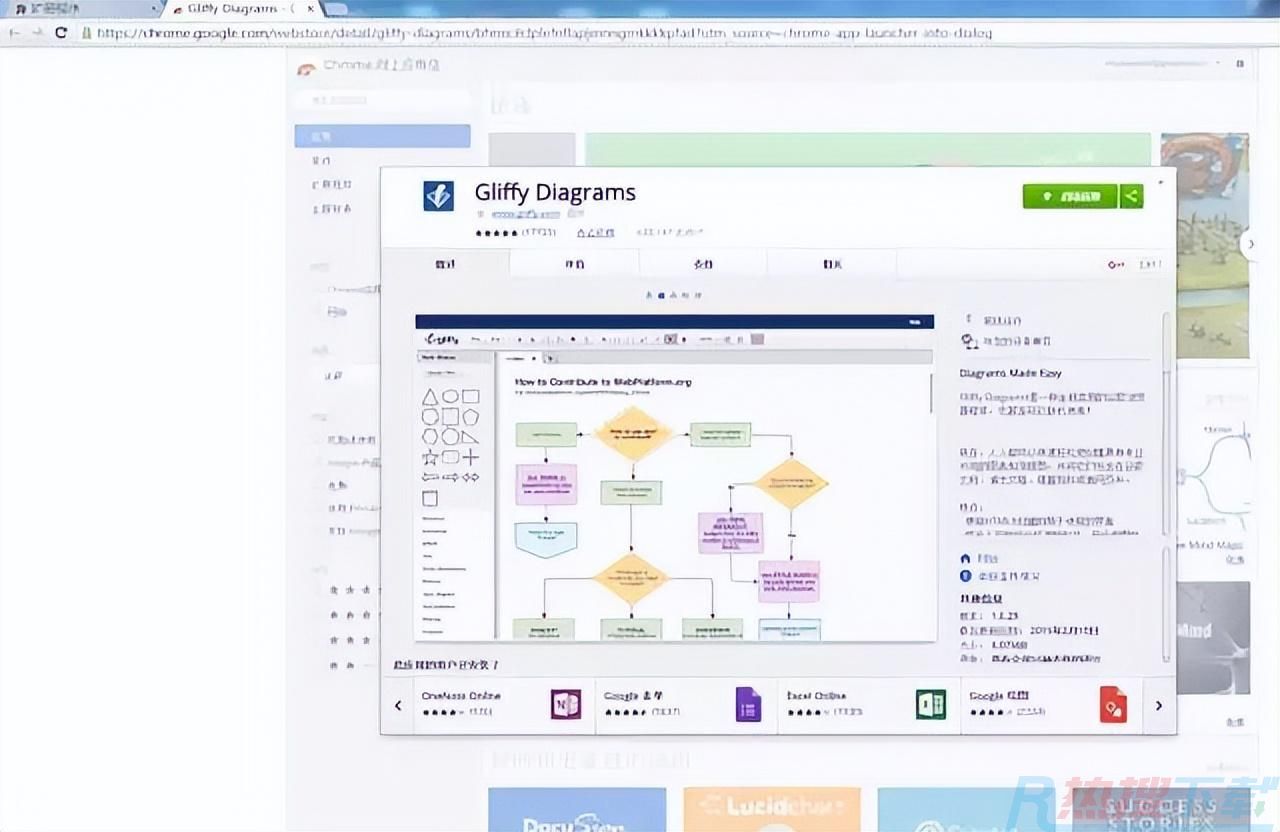Click the green share icon button
The width and height of the screenshot is (1280, 832).
click(x=1131, y=196)
